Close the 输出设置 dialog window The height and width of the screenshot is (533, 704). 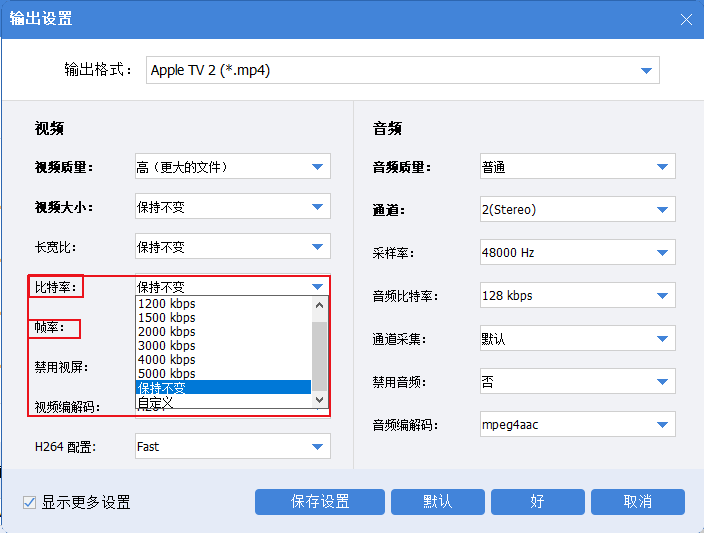[686, 19]
